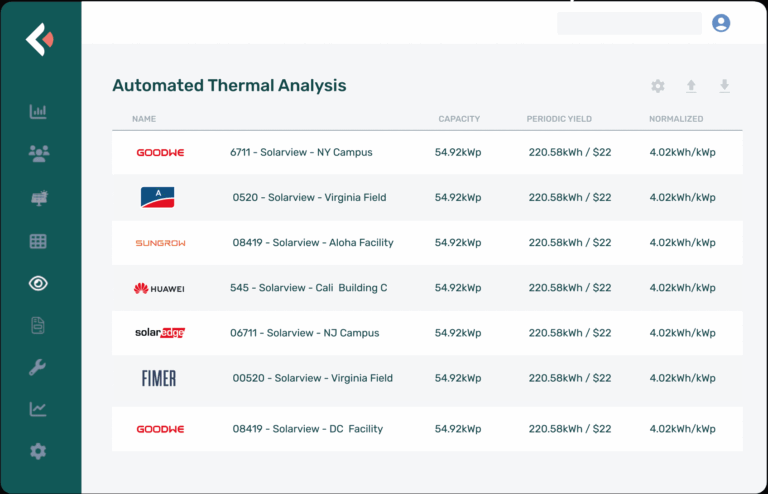Sort by the NORMALIZED column header
Viewport: 768px width, 494px height.
[676, 119]
